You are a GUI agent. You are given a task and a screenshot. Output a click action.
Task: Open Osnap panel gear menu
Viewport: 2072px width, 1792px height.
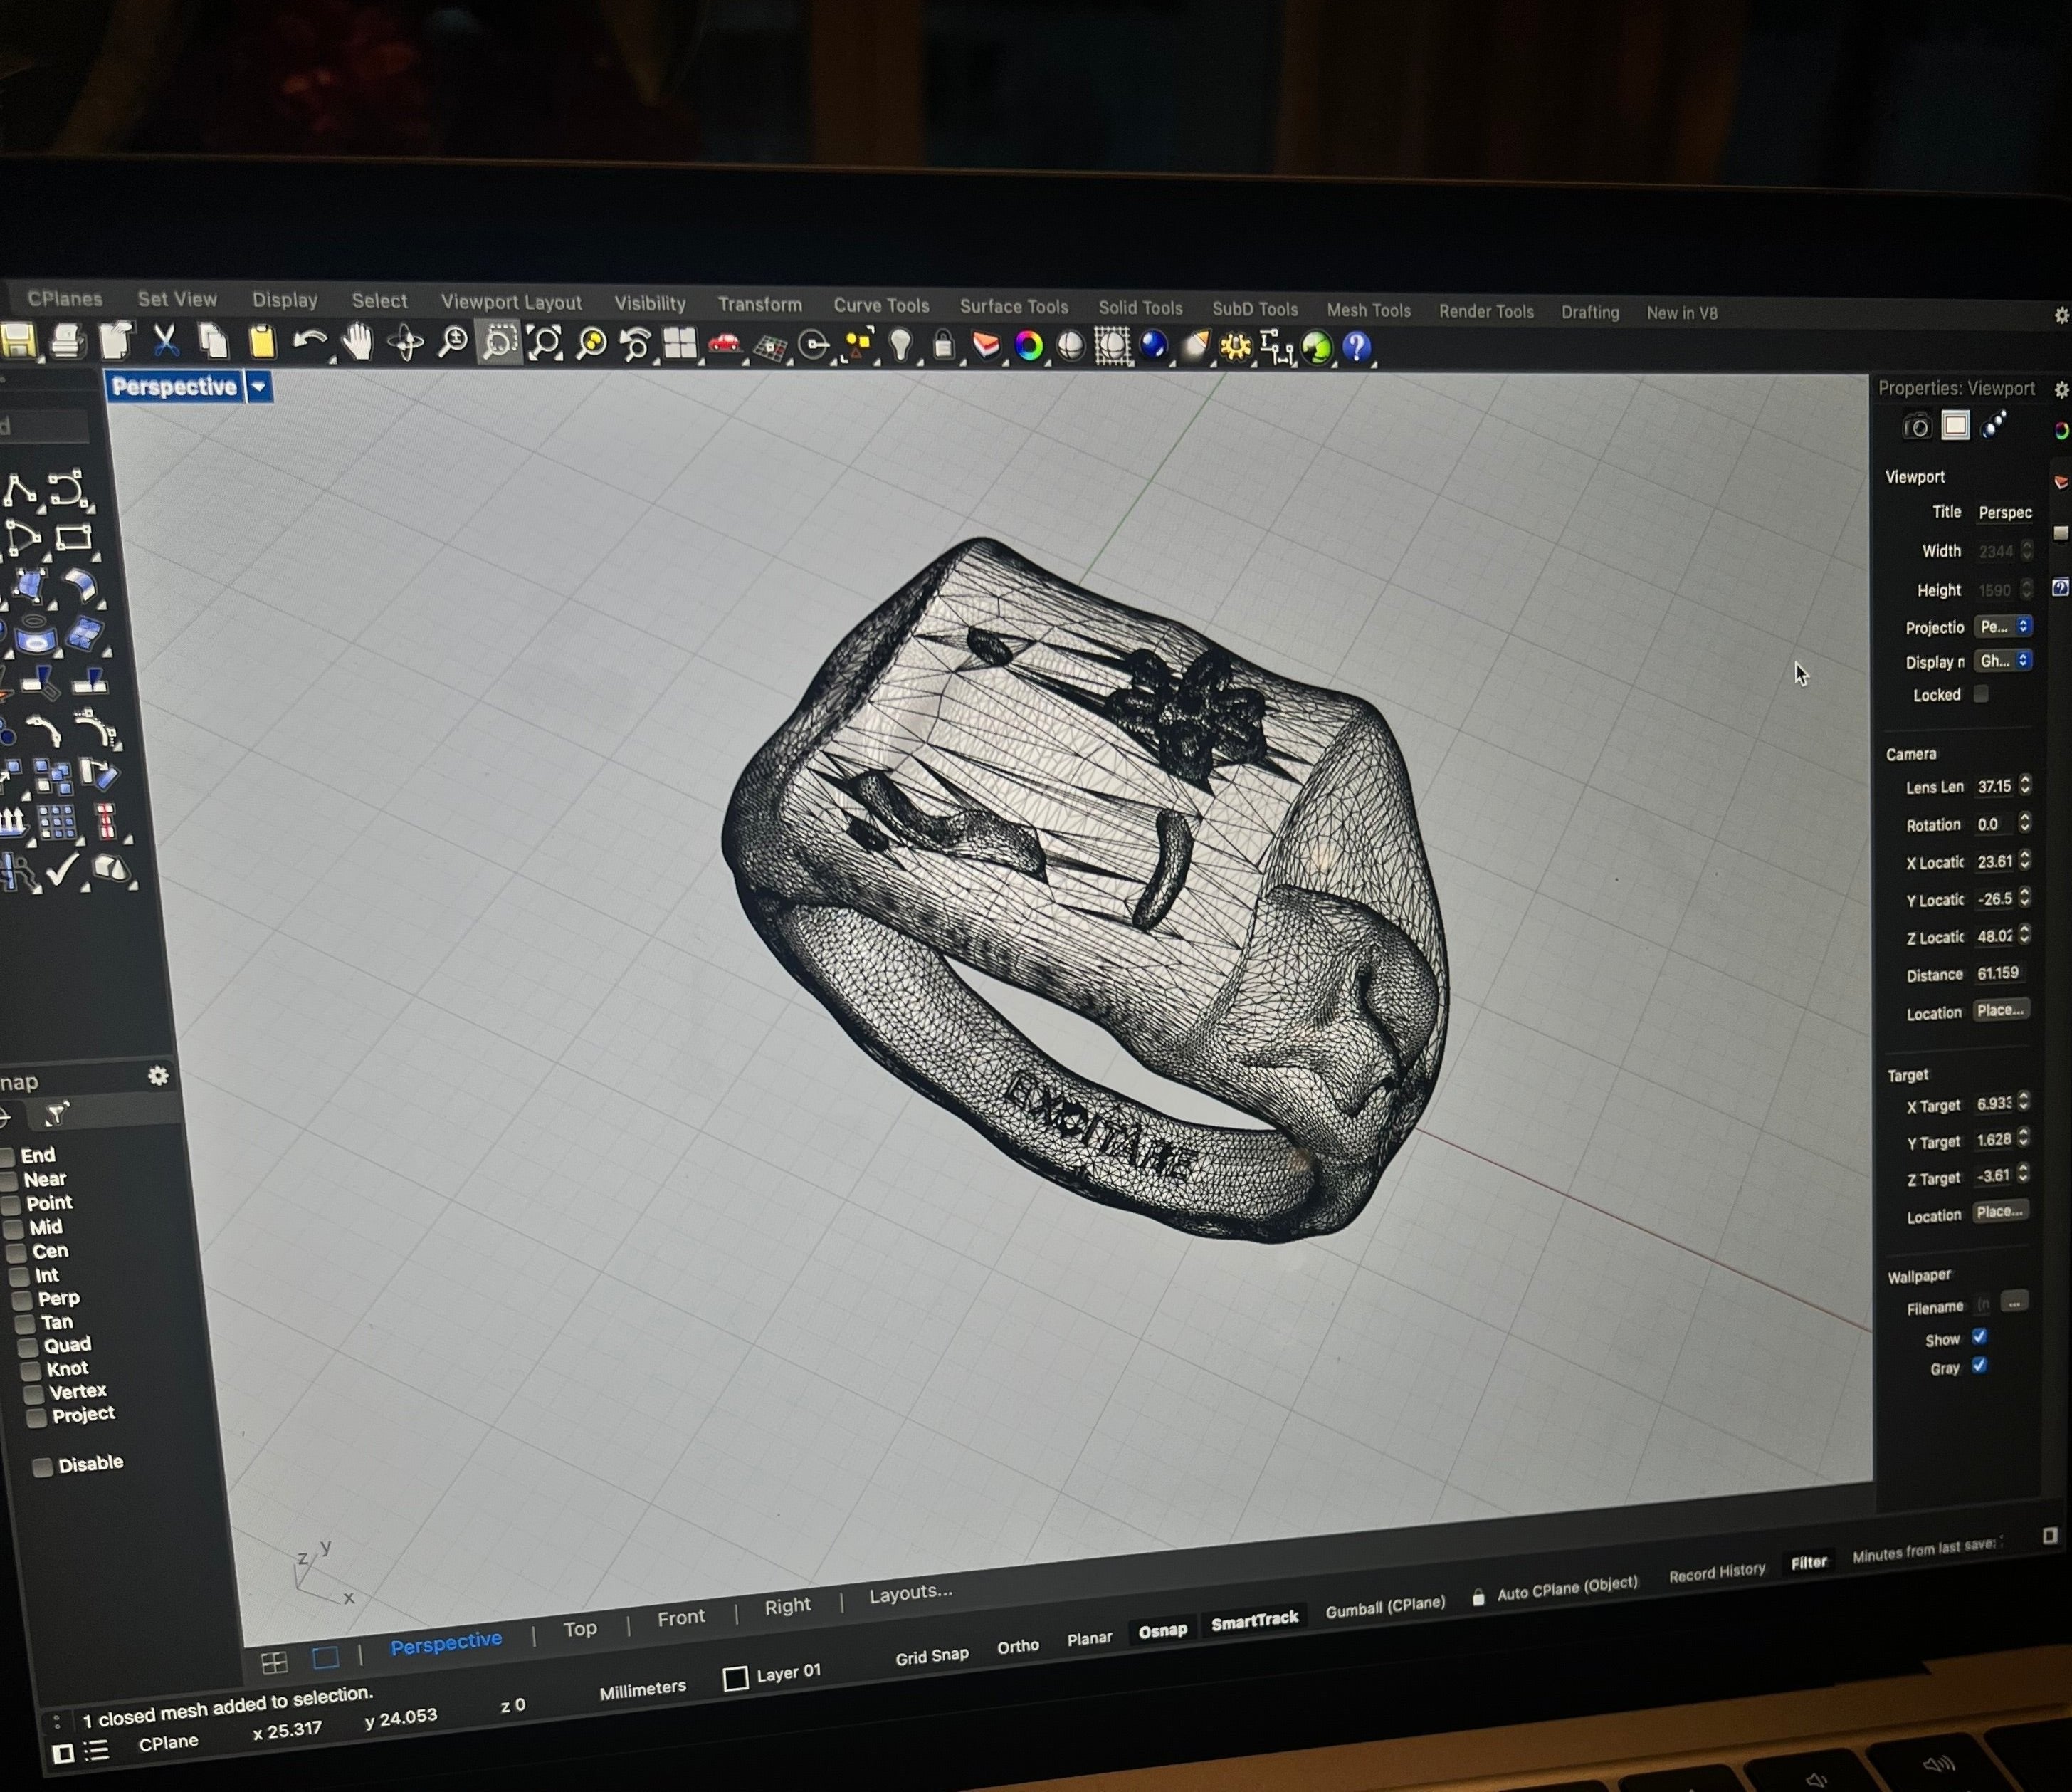coord(158,1076)
